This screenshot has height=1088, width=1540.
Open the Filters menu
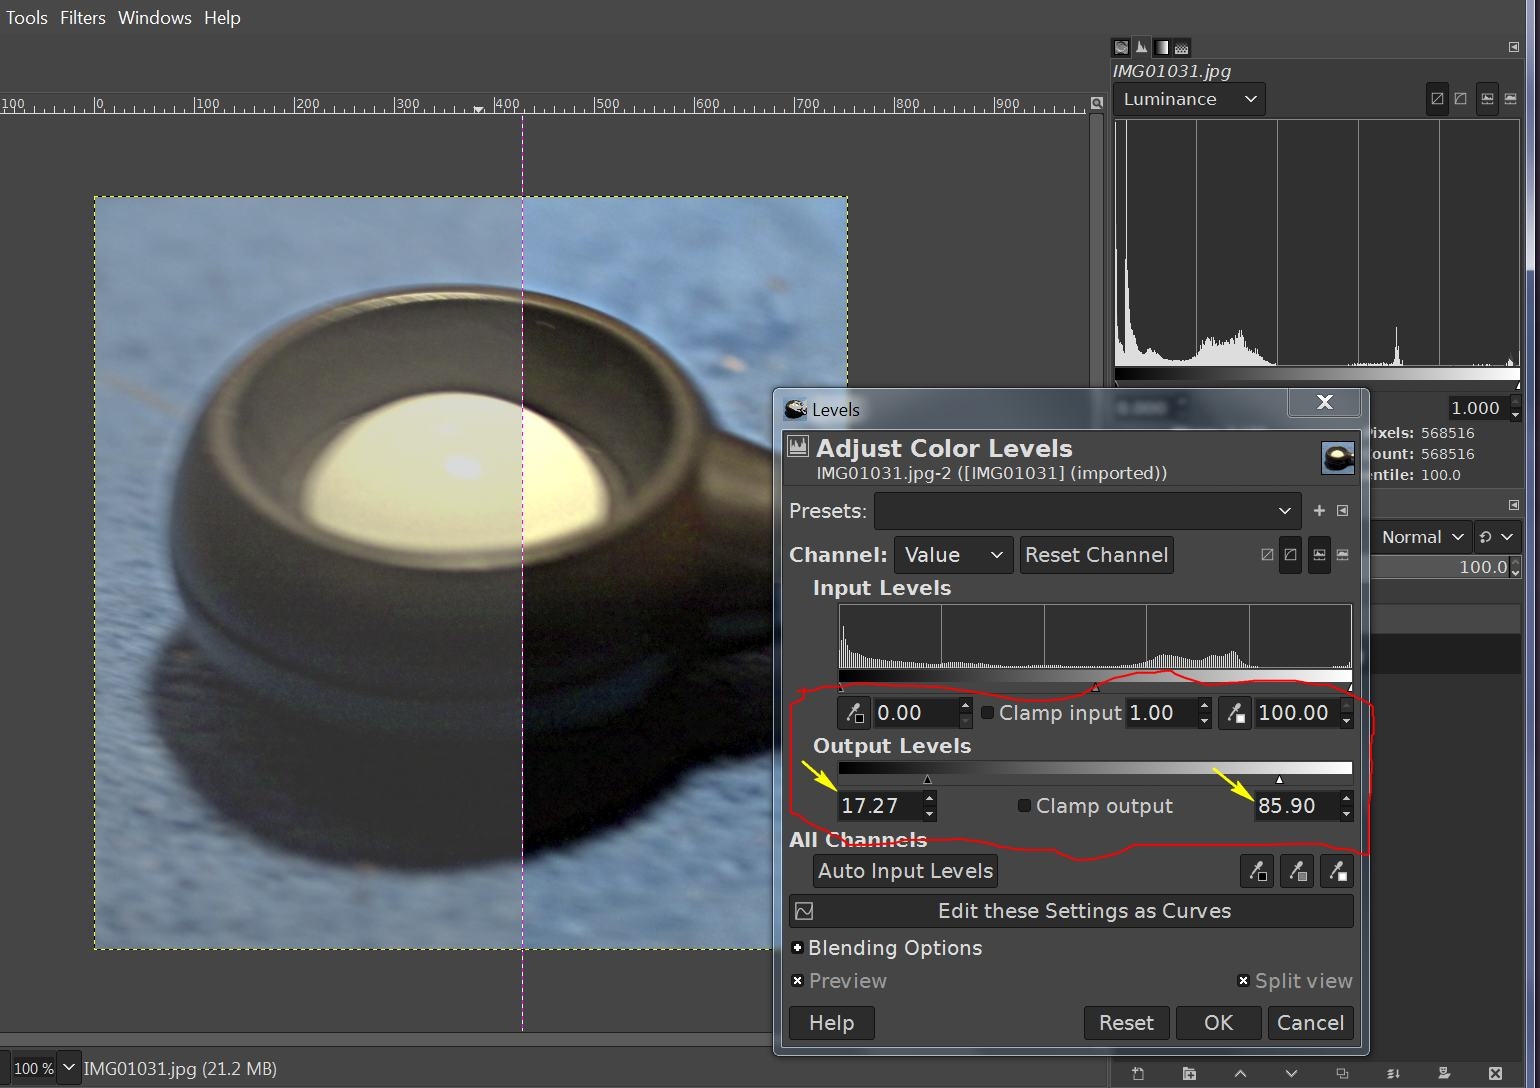(82, 18)
